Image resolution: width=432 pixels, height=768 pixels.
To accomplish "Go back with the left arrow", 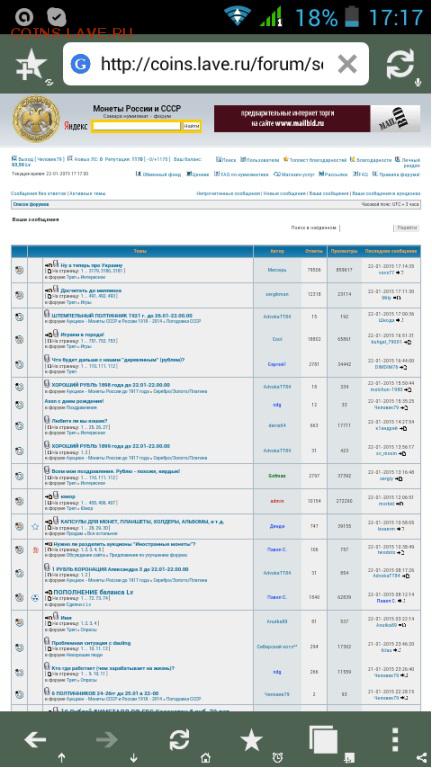I will tap(35, 739).
